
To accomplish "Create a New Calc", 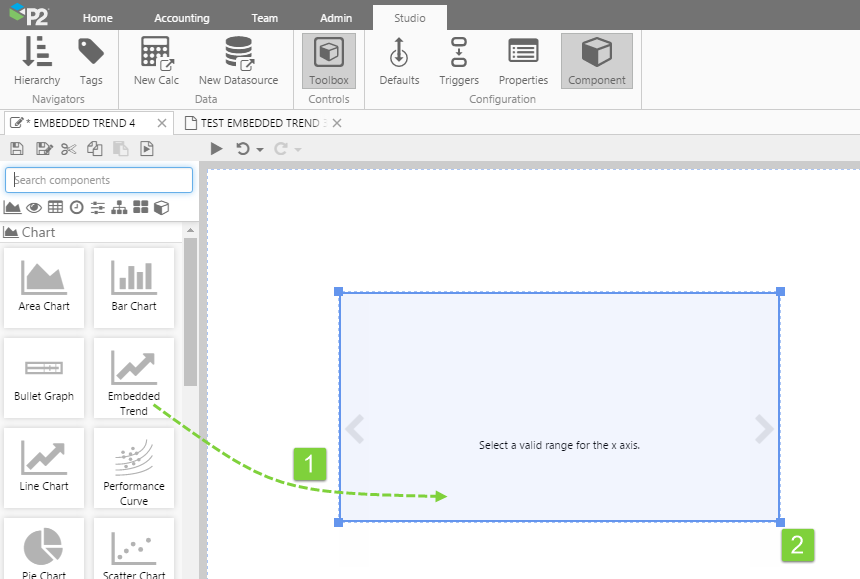I will click(156, 61).
